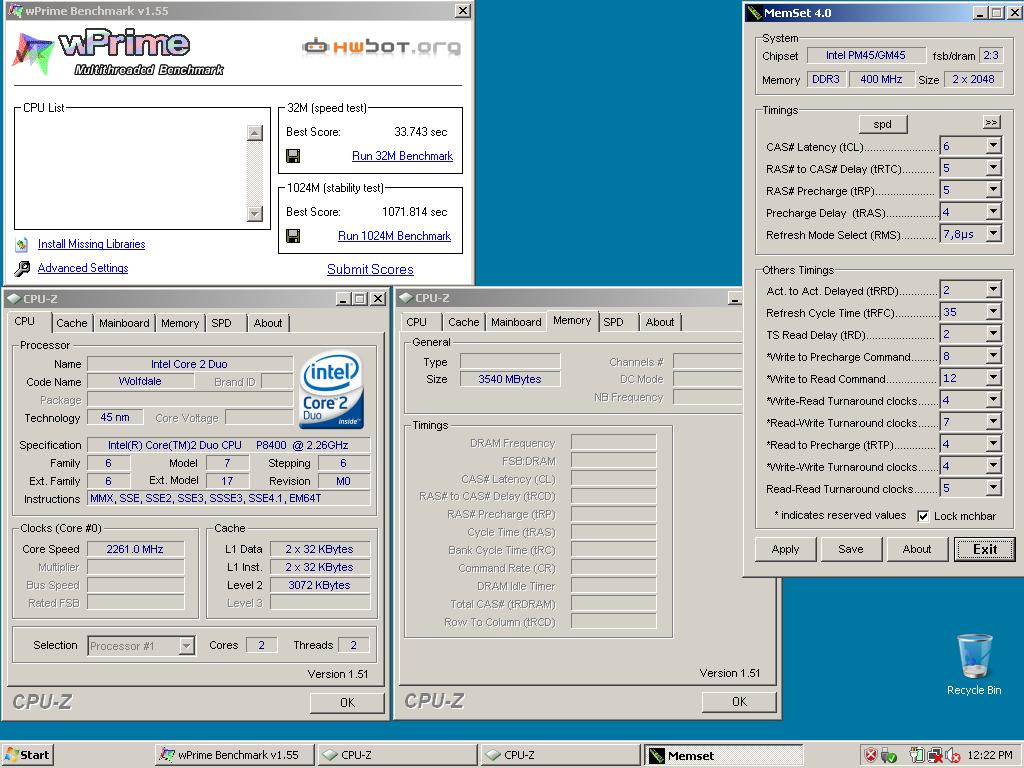Screen dimensions: 1024x768
Task: Click the Intel Core 2 Duo badge
Action: point(330,390)
